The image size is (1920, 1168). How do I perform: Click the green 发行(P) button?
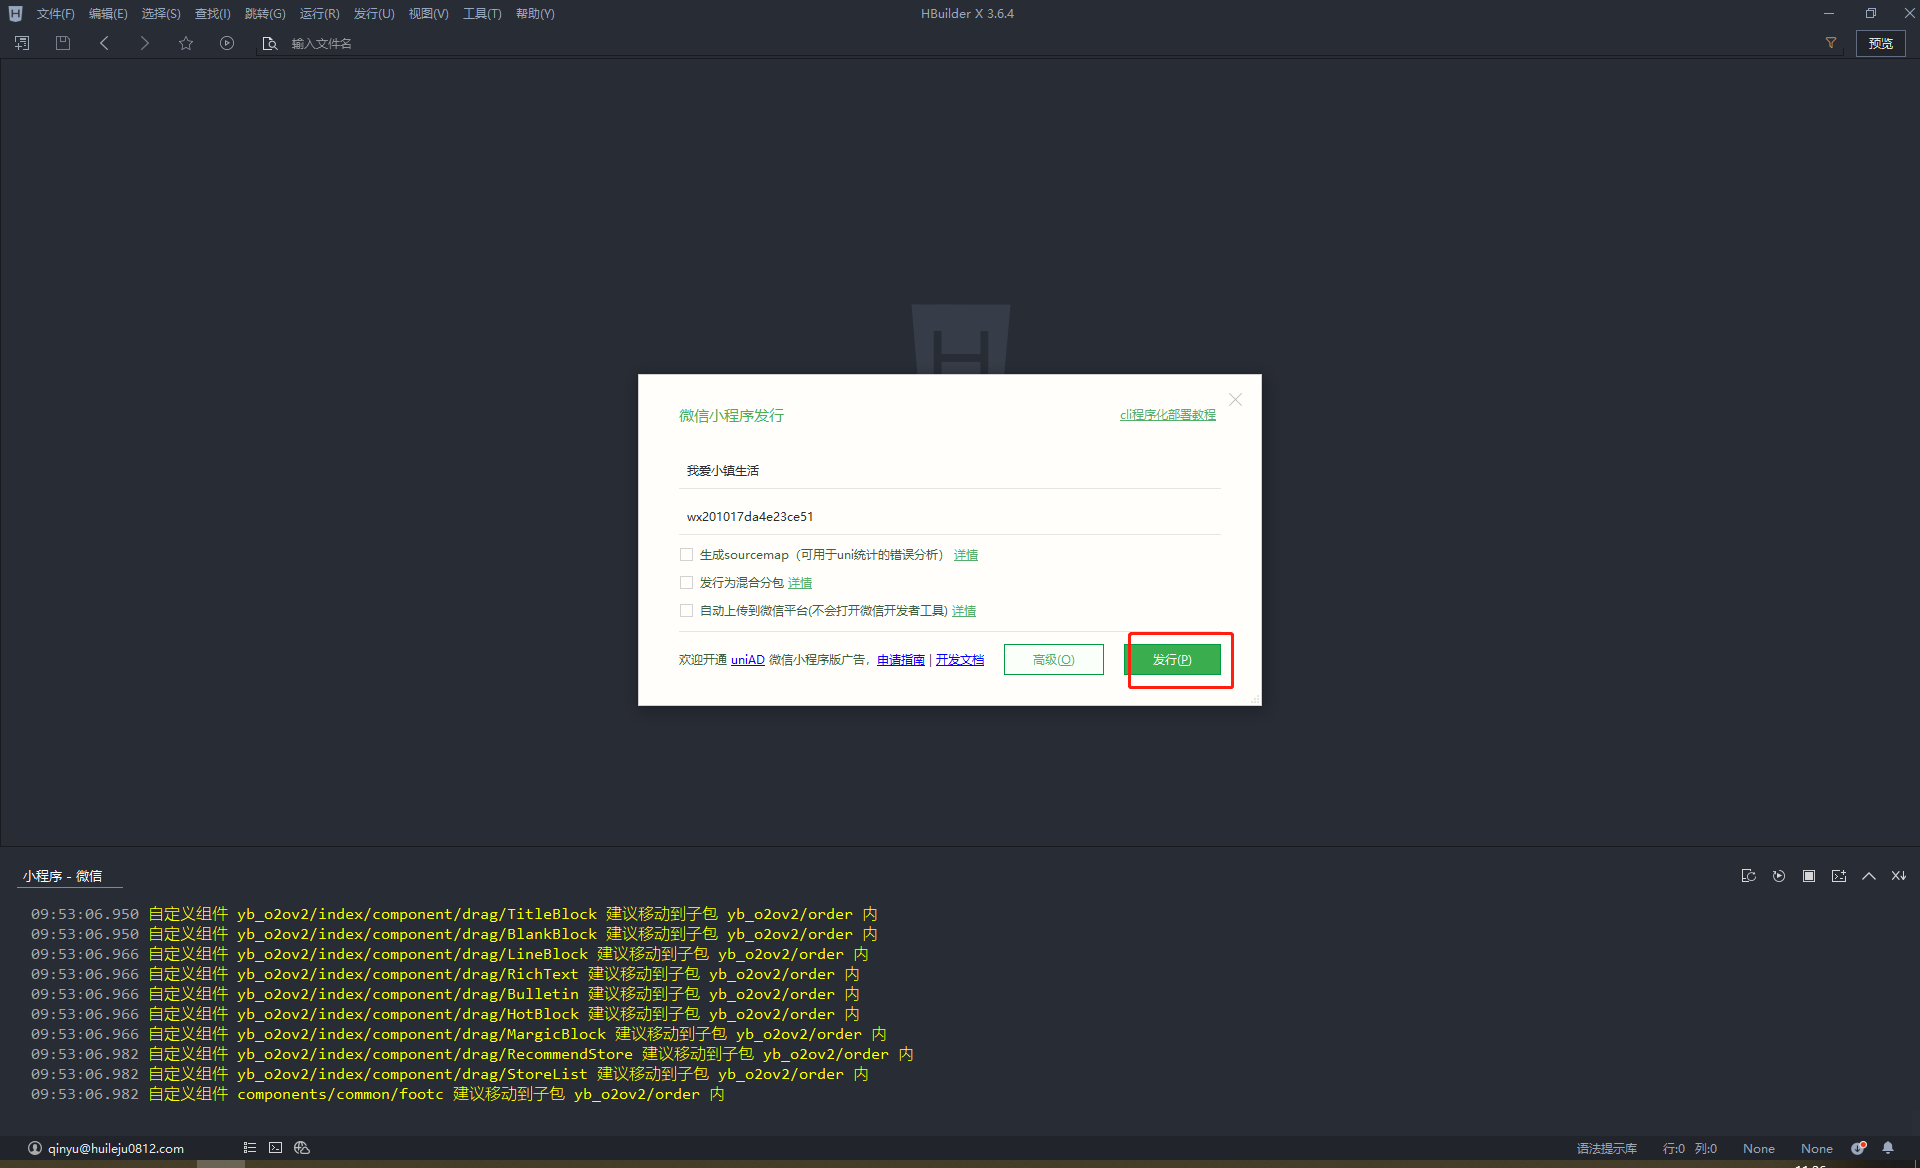(1172, 660)
